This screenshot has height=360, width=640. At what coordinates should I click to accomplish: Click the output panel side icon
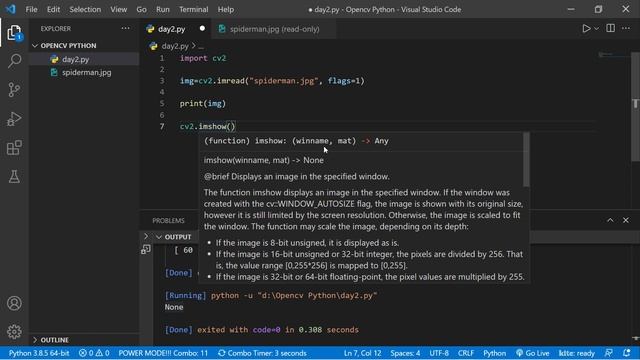point(146,249)
